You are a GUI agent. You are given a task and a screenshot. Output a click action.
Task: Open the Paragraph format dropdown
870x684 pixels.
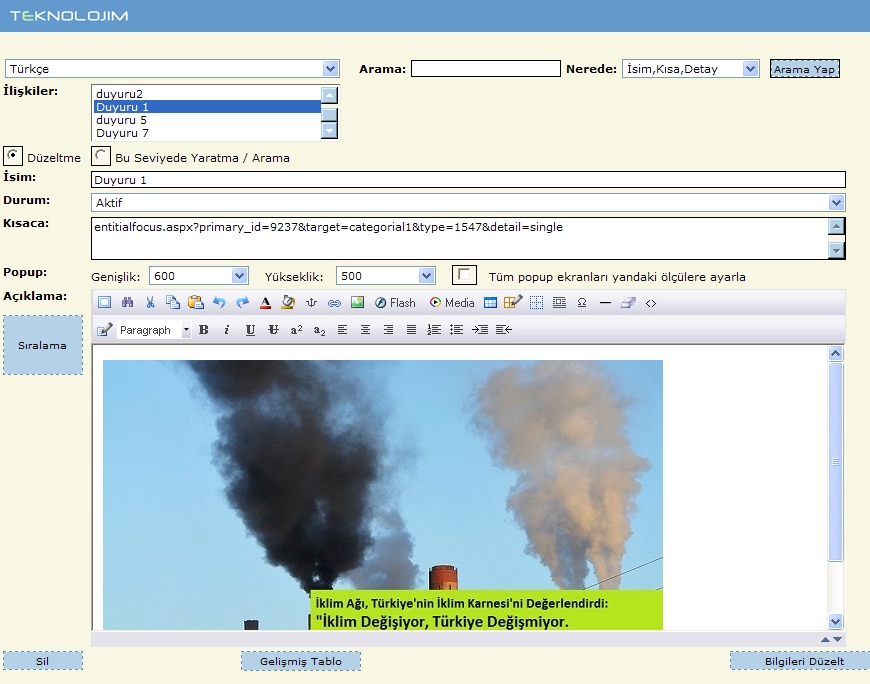pyautogui.click(x=154, y=330)
